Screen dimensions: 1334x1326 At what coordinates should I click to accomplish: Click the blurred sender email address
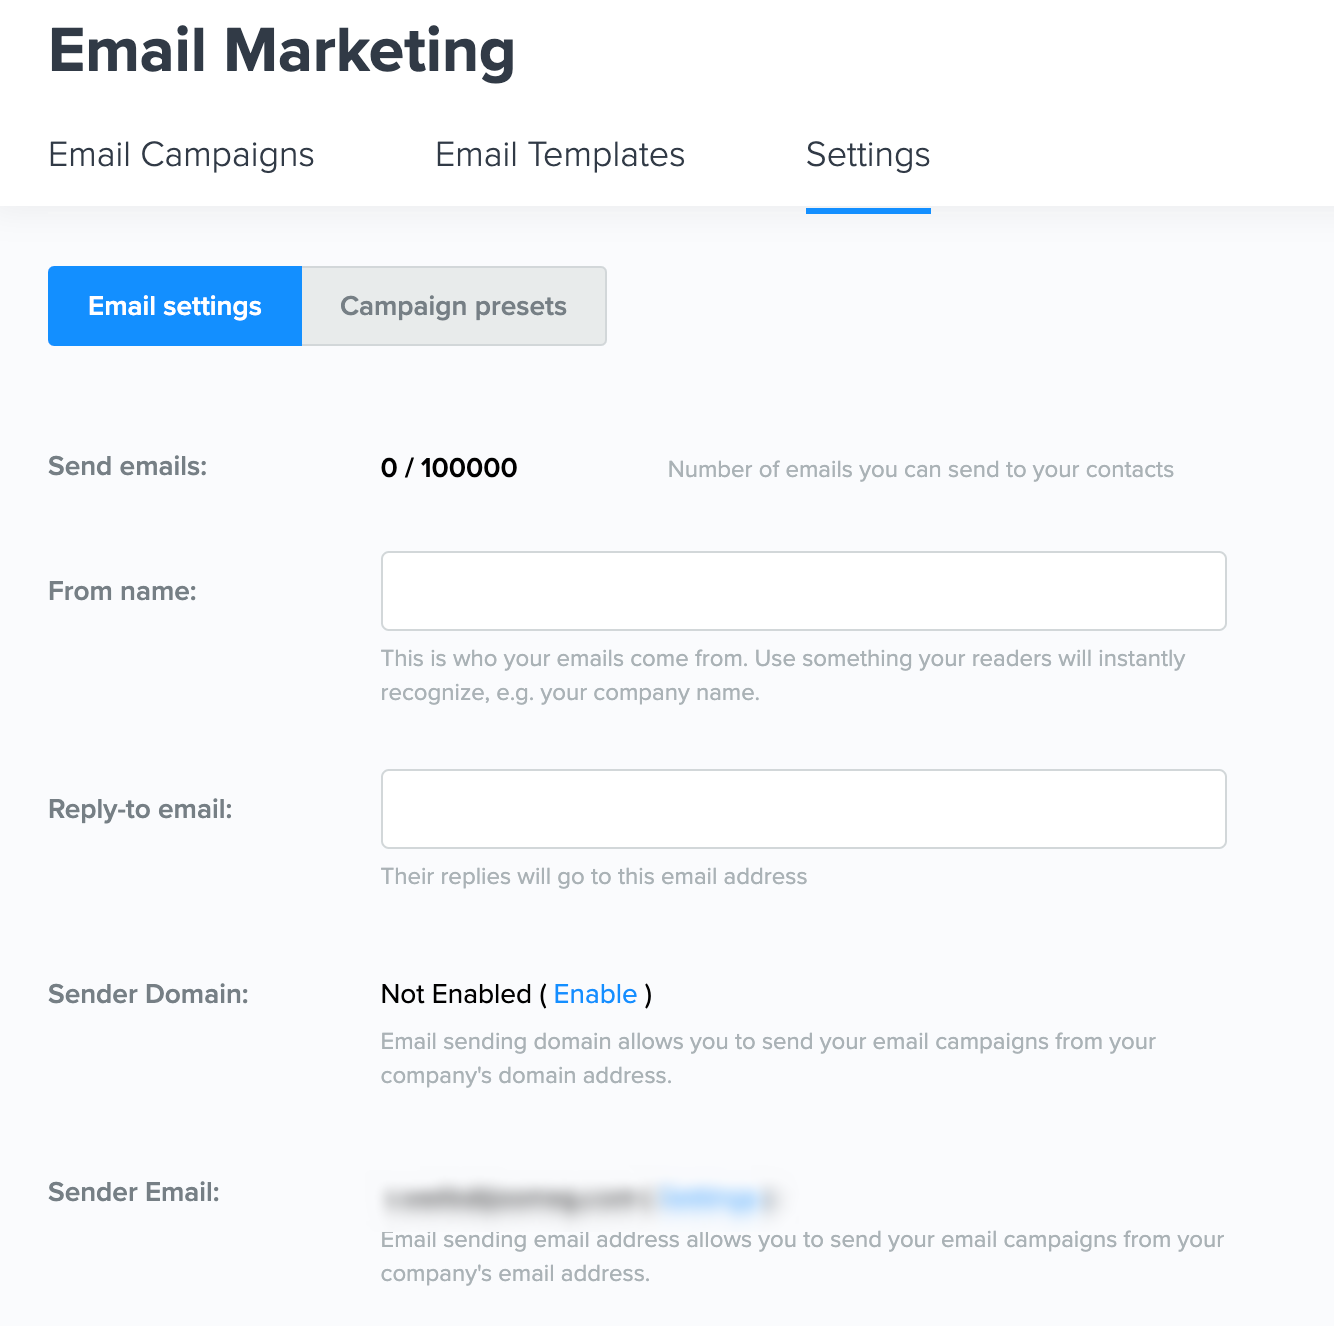pyautogui.click(x=515, y=1198)
